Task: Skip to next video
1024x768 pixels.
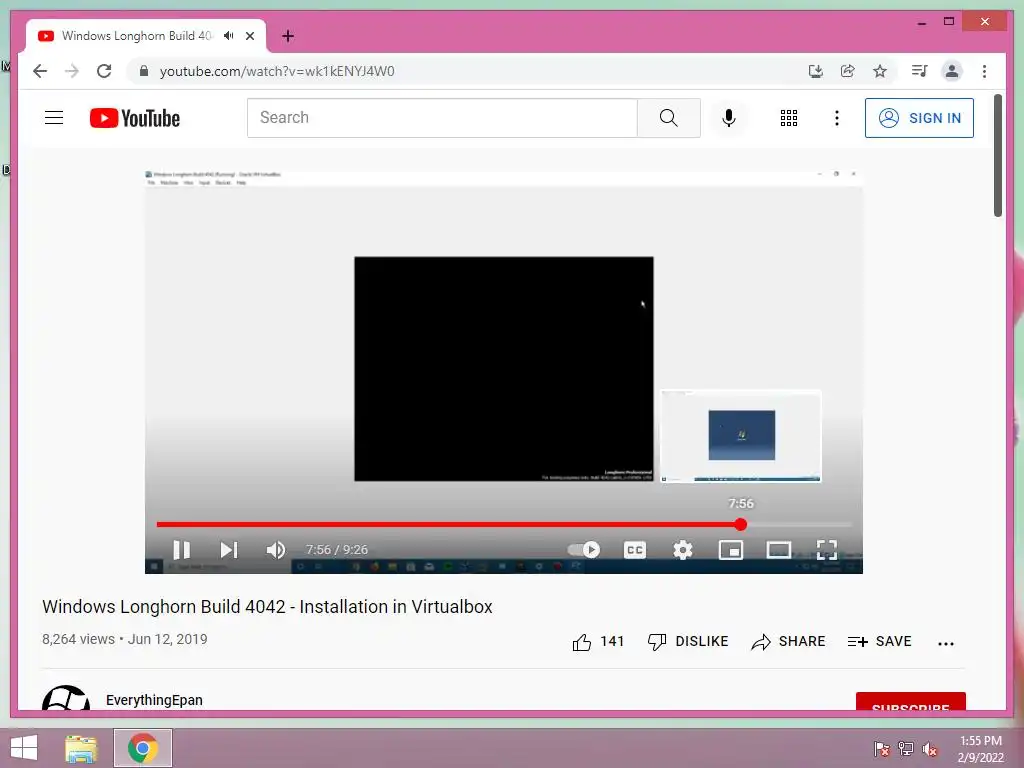Action: 229,550
